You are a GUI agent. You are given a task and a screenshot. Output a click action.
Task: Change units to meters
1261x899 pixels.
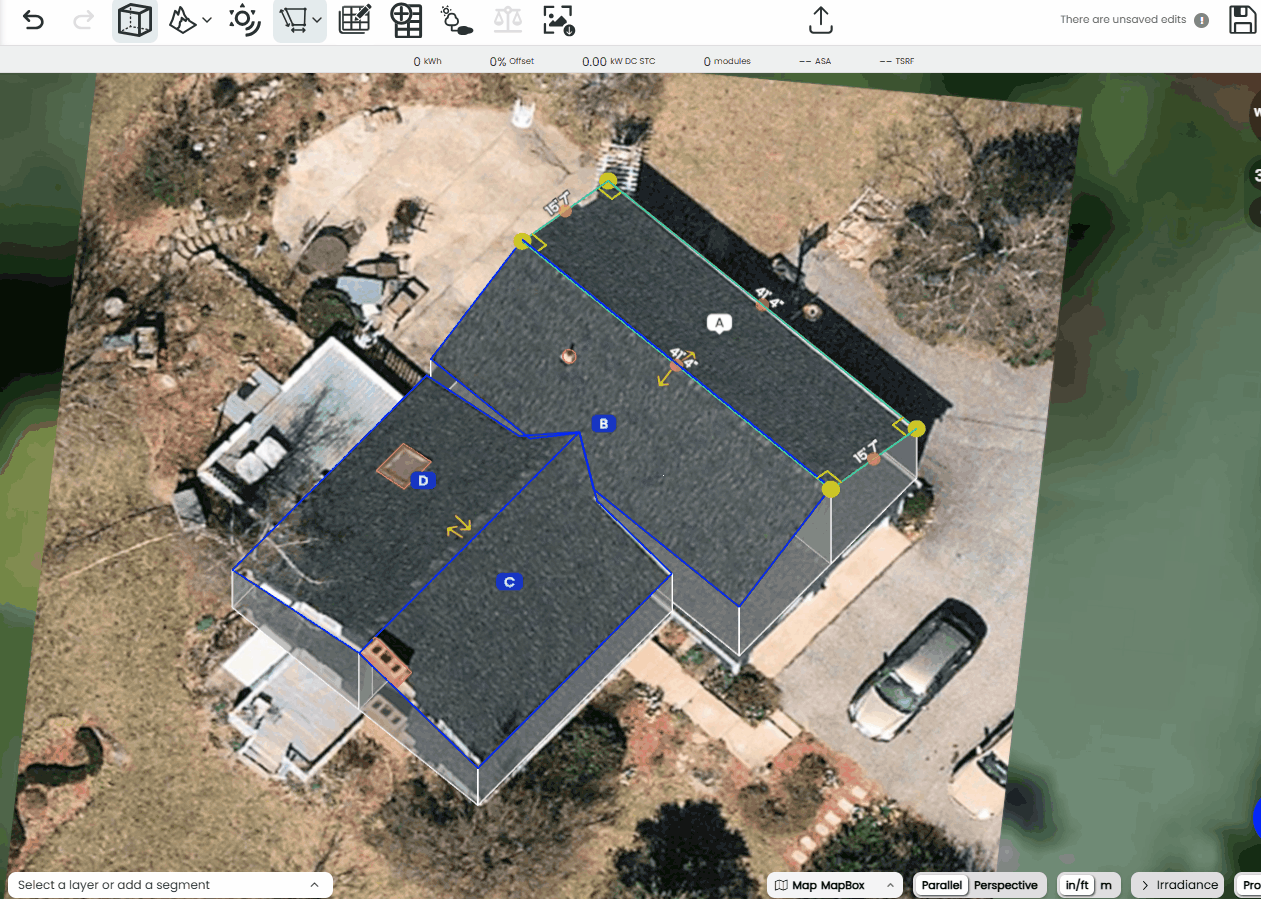[x=1105, y=885]
